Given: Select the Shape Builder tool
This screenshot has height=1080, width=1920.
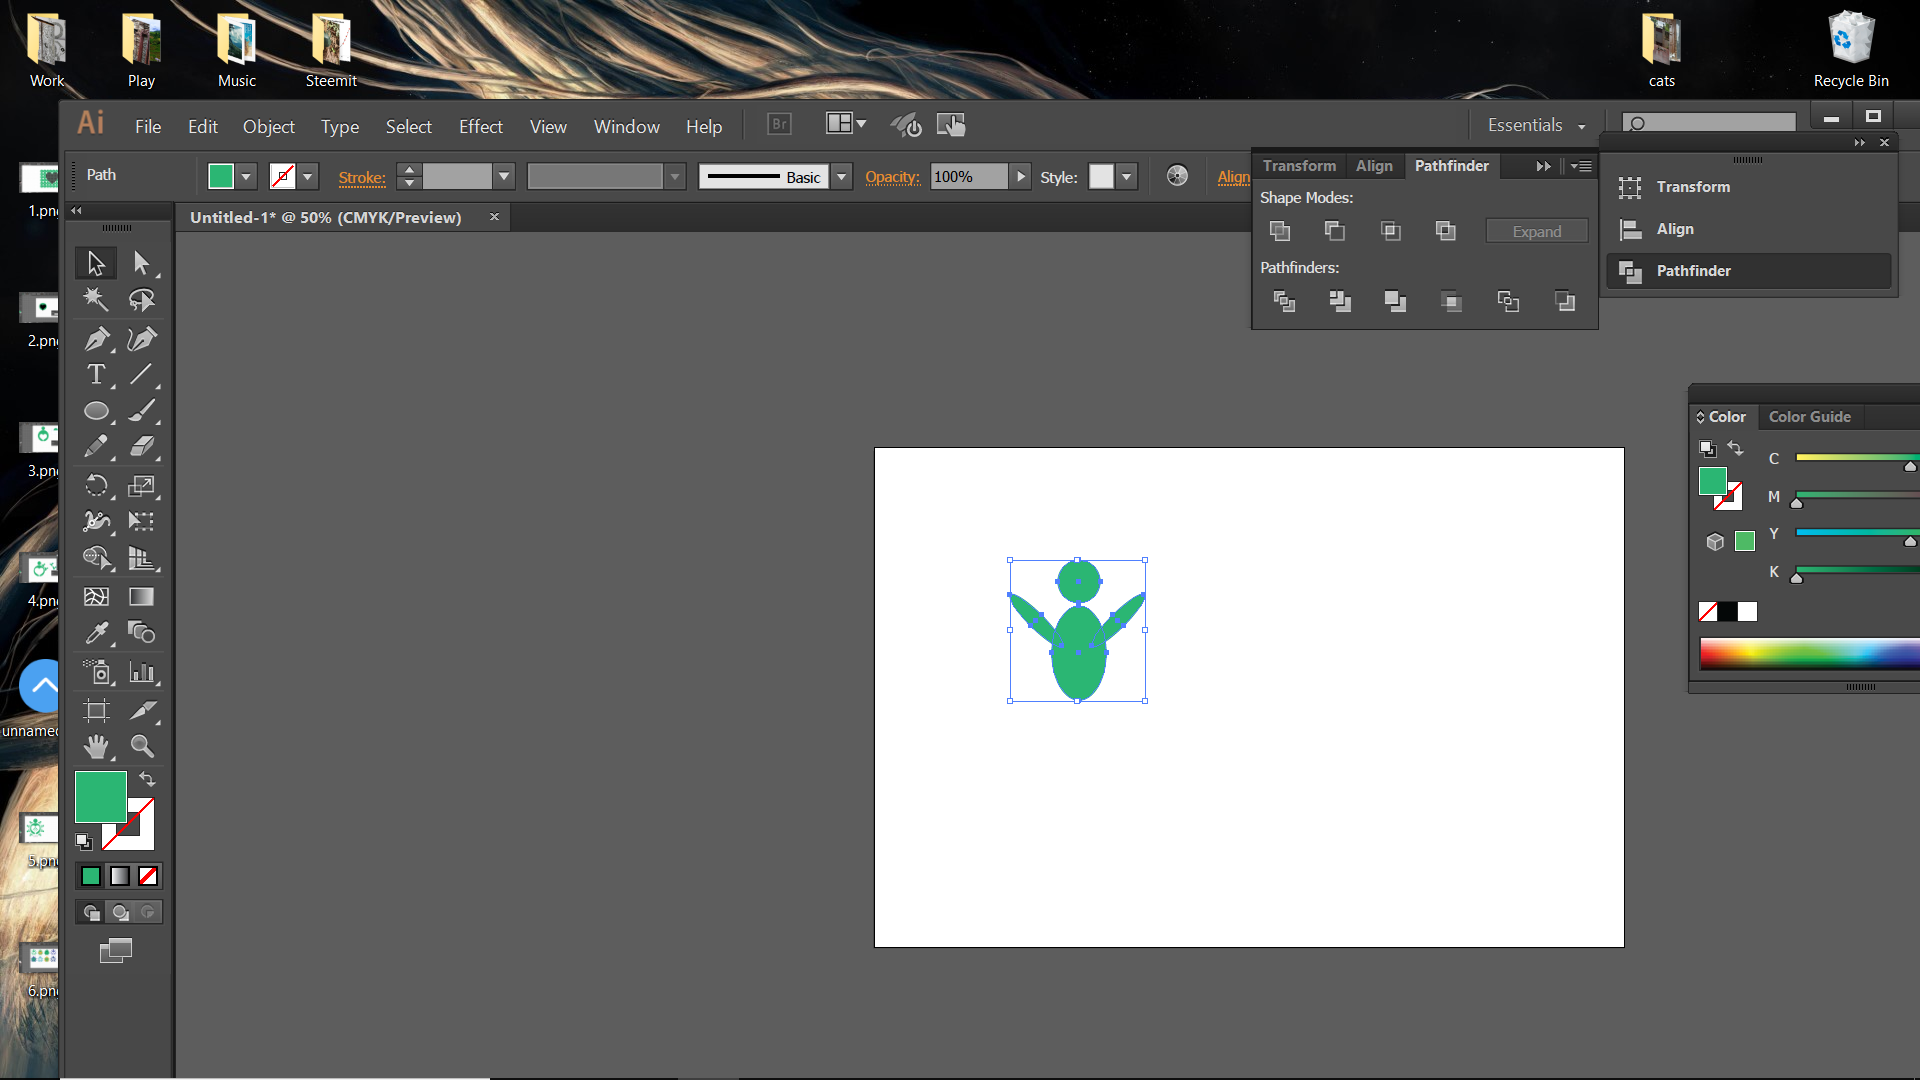Looking at the screenshot, I should pyautogui.click(x=96, y=558).
